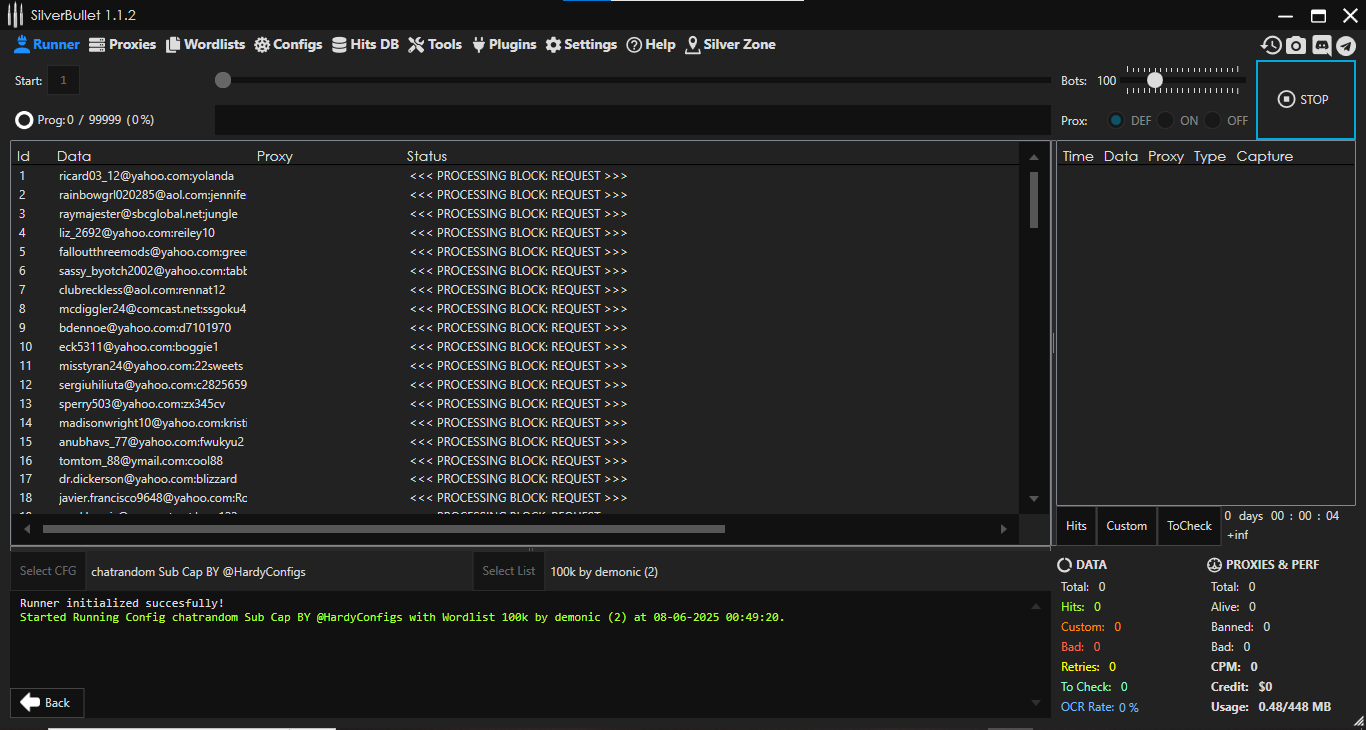Viewport: 1366px width, 730px height.
Task: Open the Wordlists section
Action: [205, 45]
